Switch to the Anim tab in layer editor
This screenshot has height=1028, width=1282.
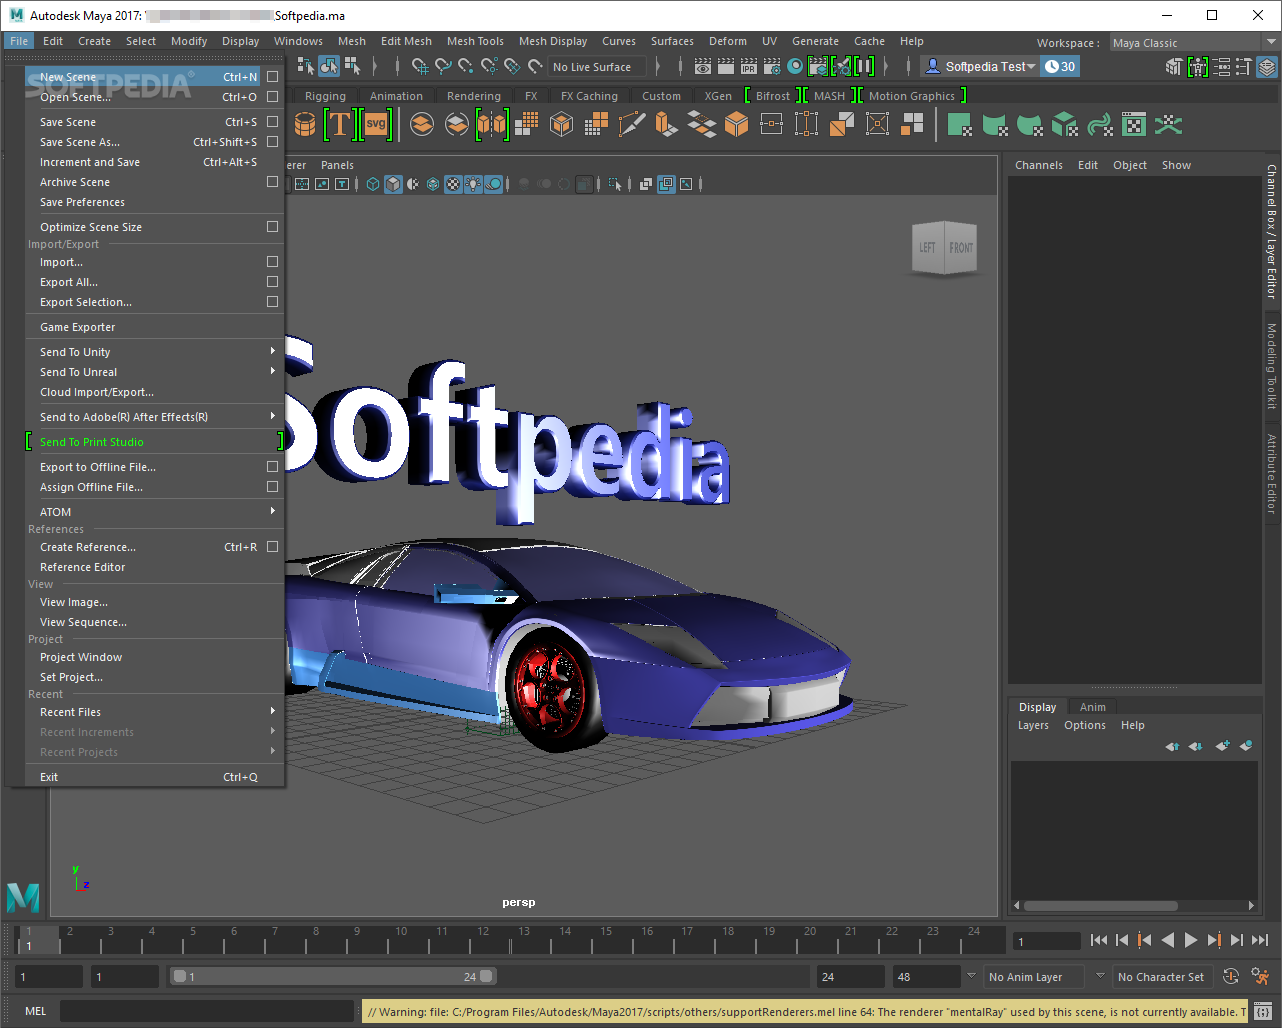click(x=1092, y=707)
